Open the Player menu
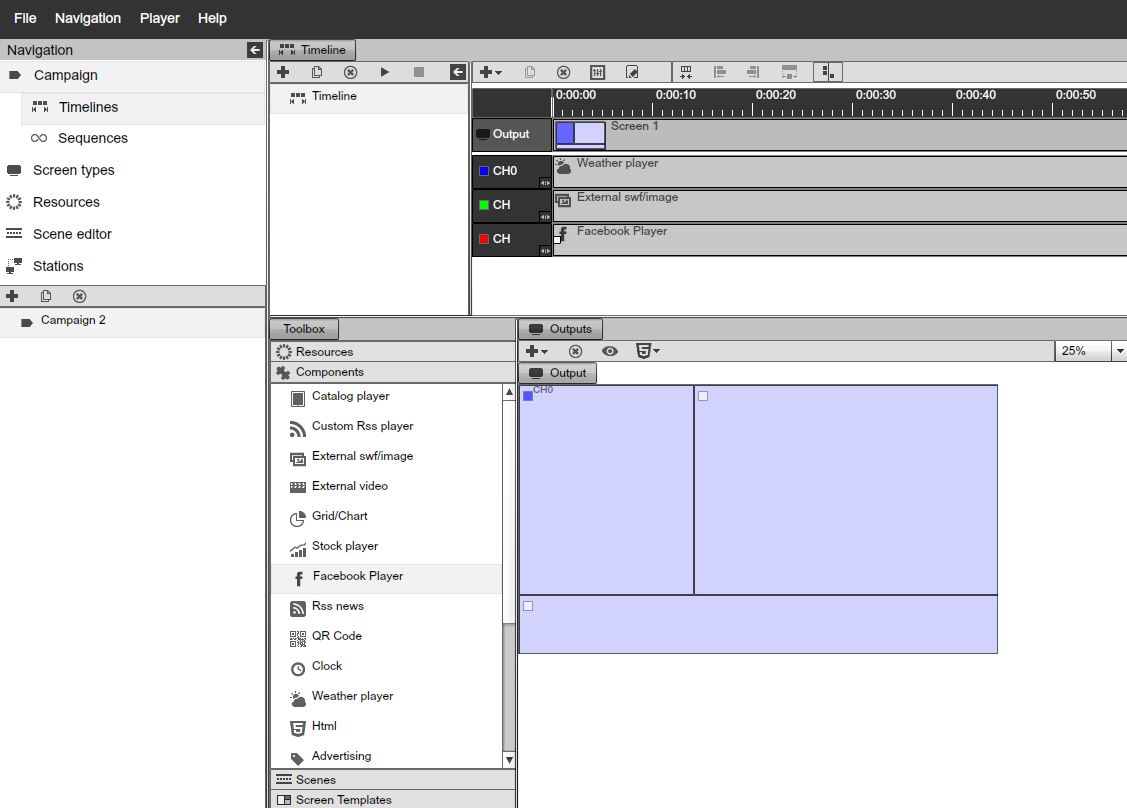This screenshot has height=808, width=1127. tap(160, 18)
